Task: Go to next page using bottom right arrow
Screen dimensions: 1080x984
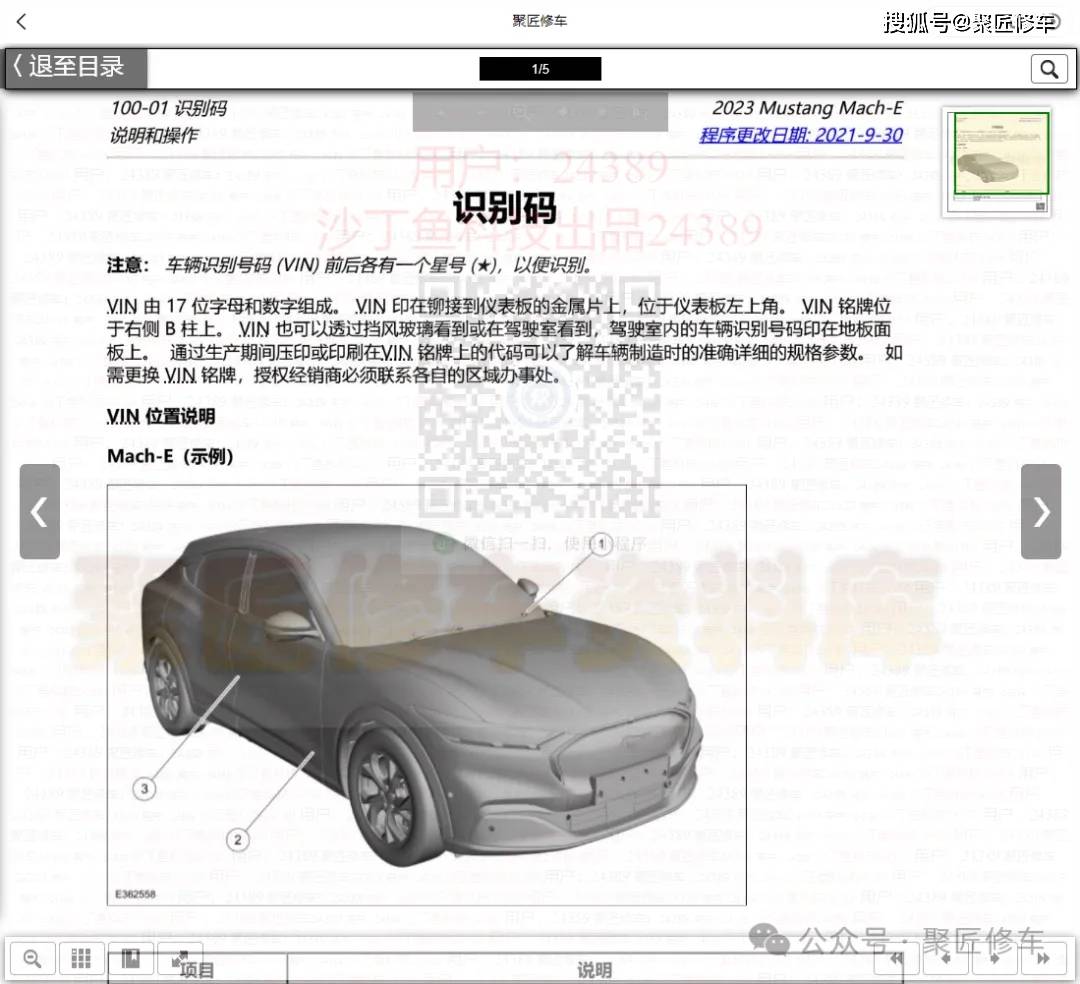Action: (x=994, y=958)
